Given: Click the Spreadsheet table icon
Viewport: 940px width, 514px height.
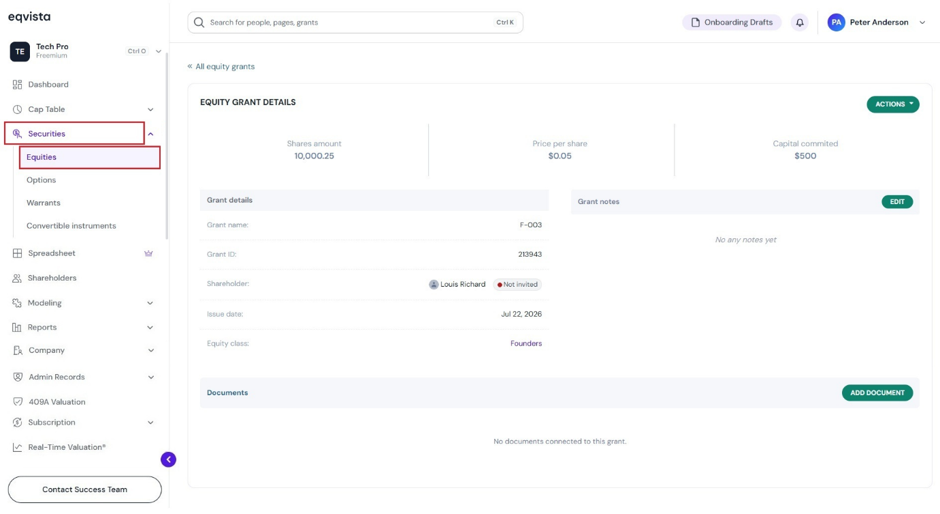Looking at the screenshot, I should pyautogui.click(x=17, y=253).
